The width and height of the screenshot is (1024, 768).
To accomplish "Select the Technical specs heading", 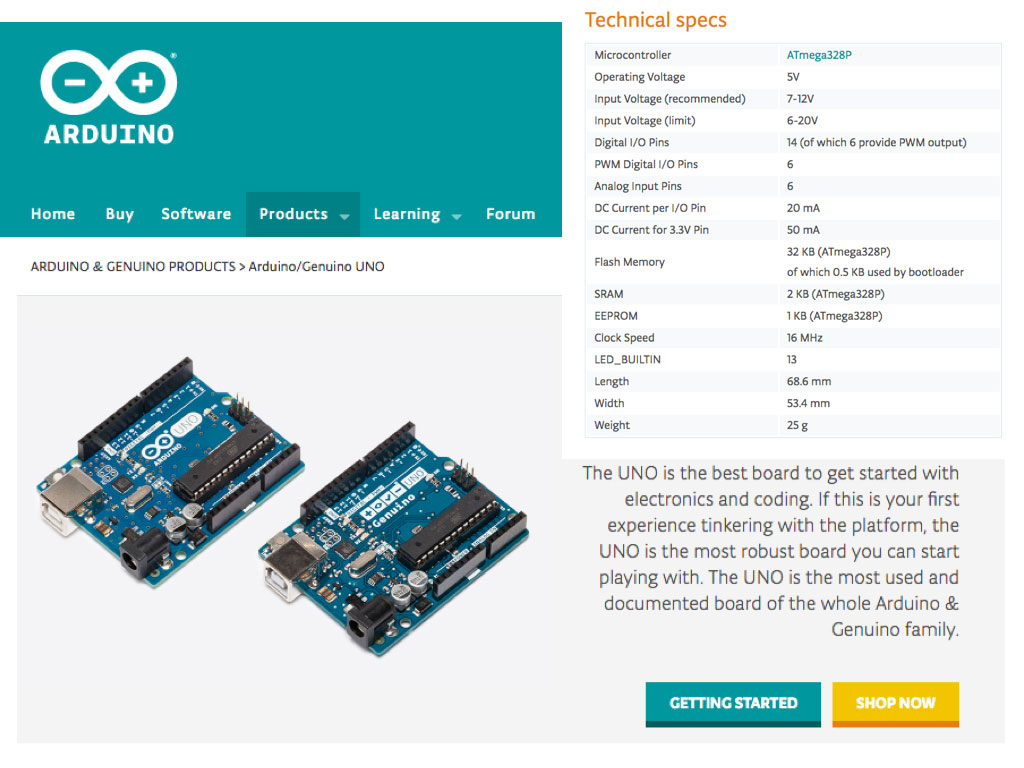I will 655,20.
